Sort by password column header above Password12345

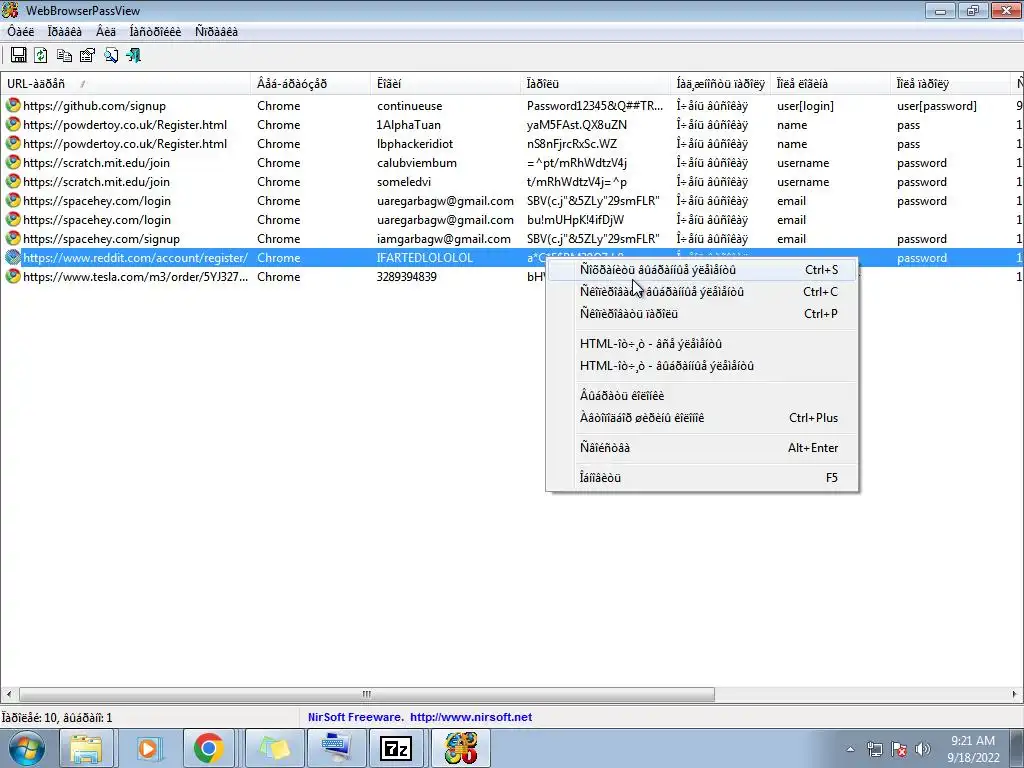point(596,84)
